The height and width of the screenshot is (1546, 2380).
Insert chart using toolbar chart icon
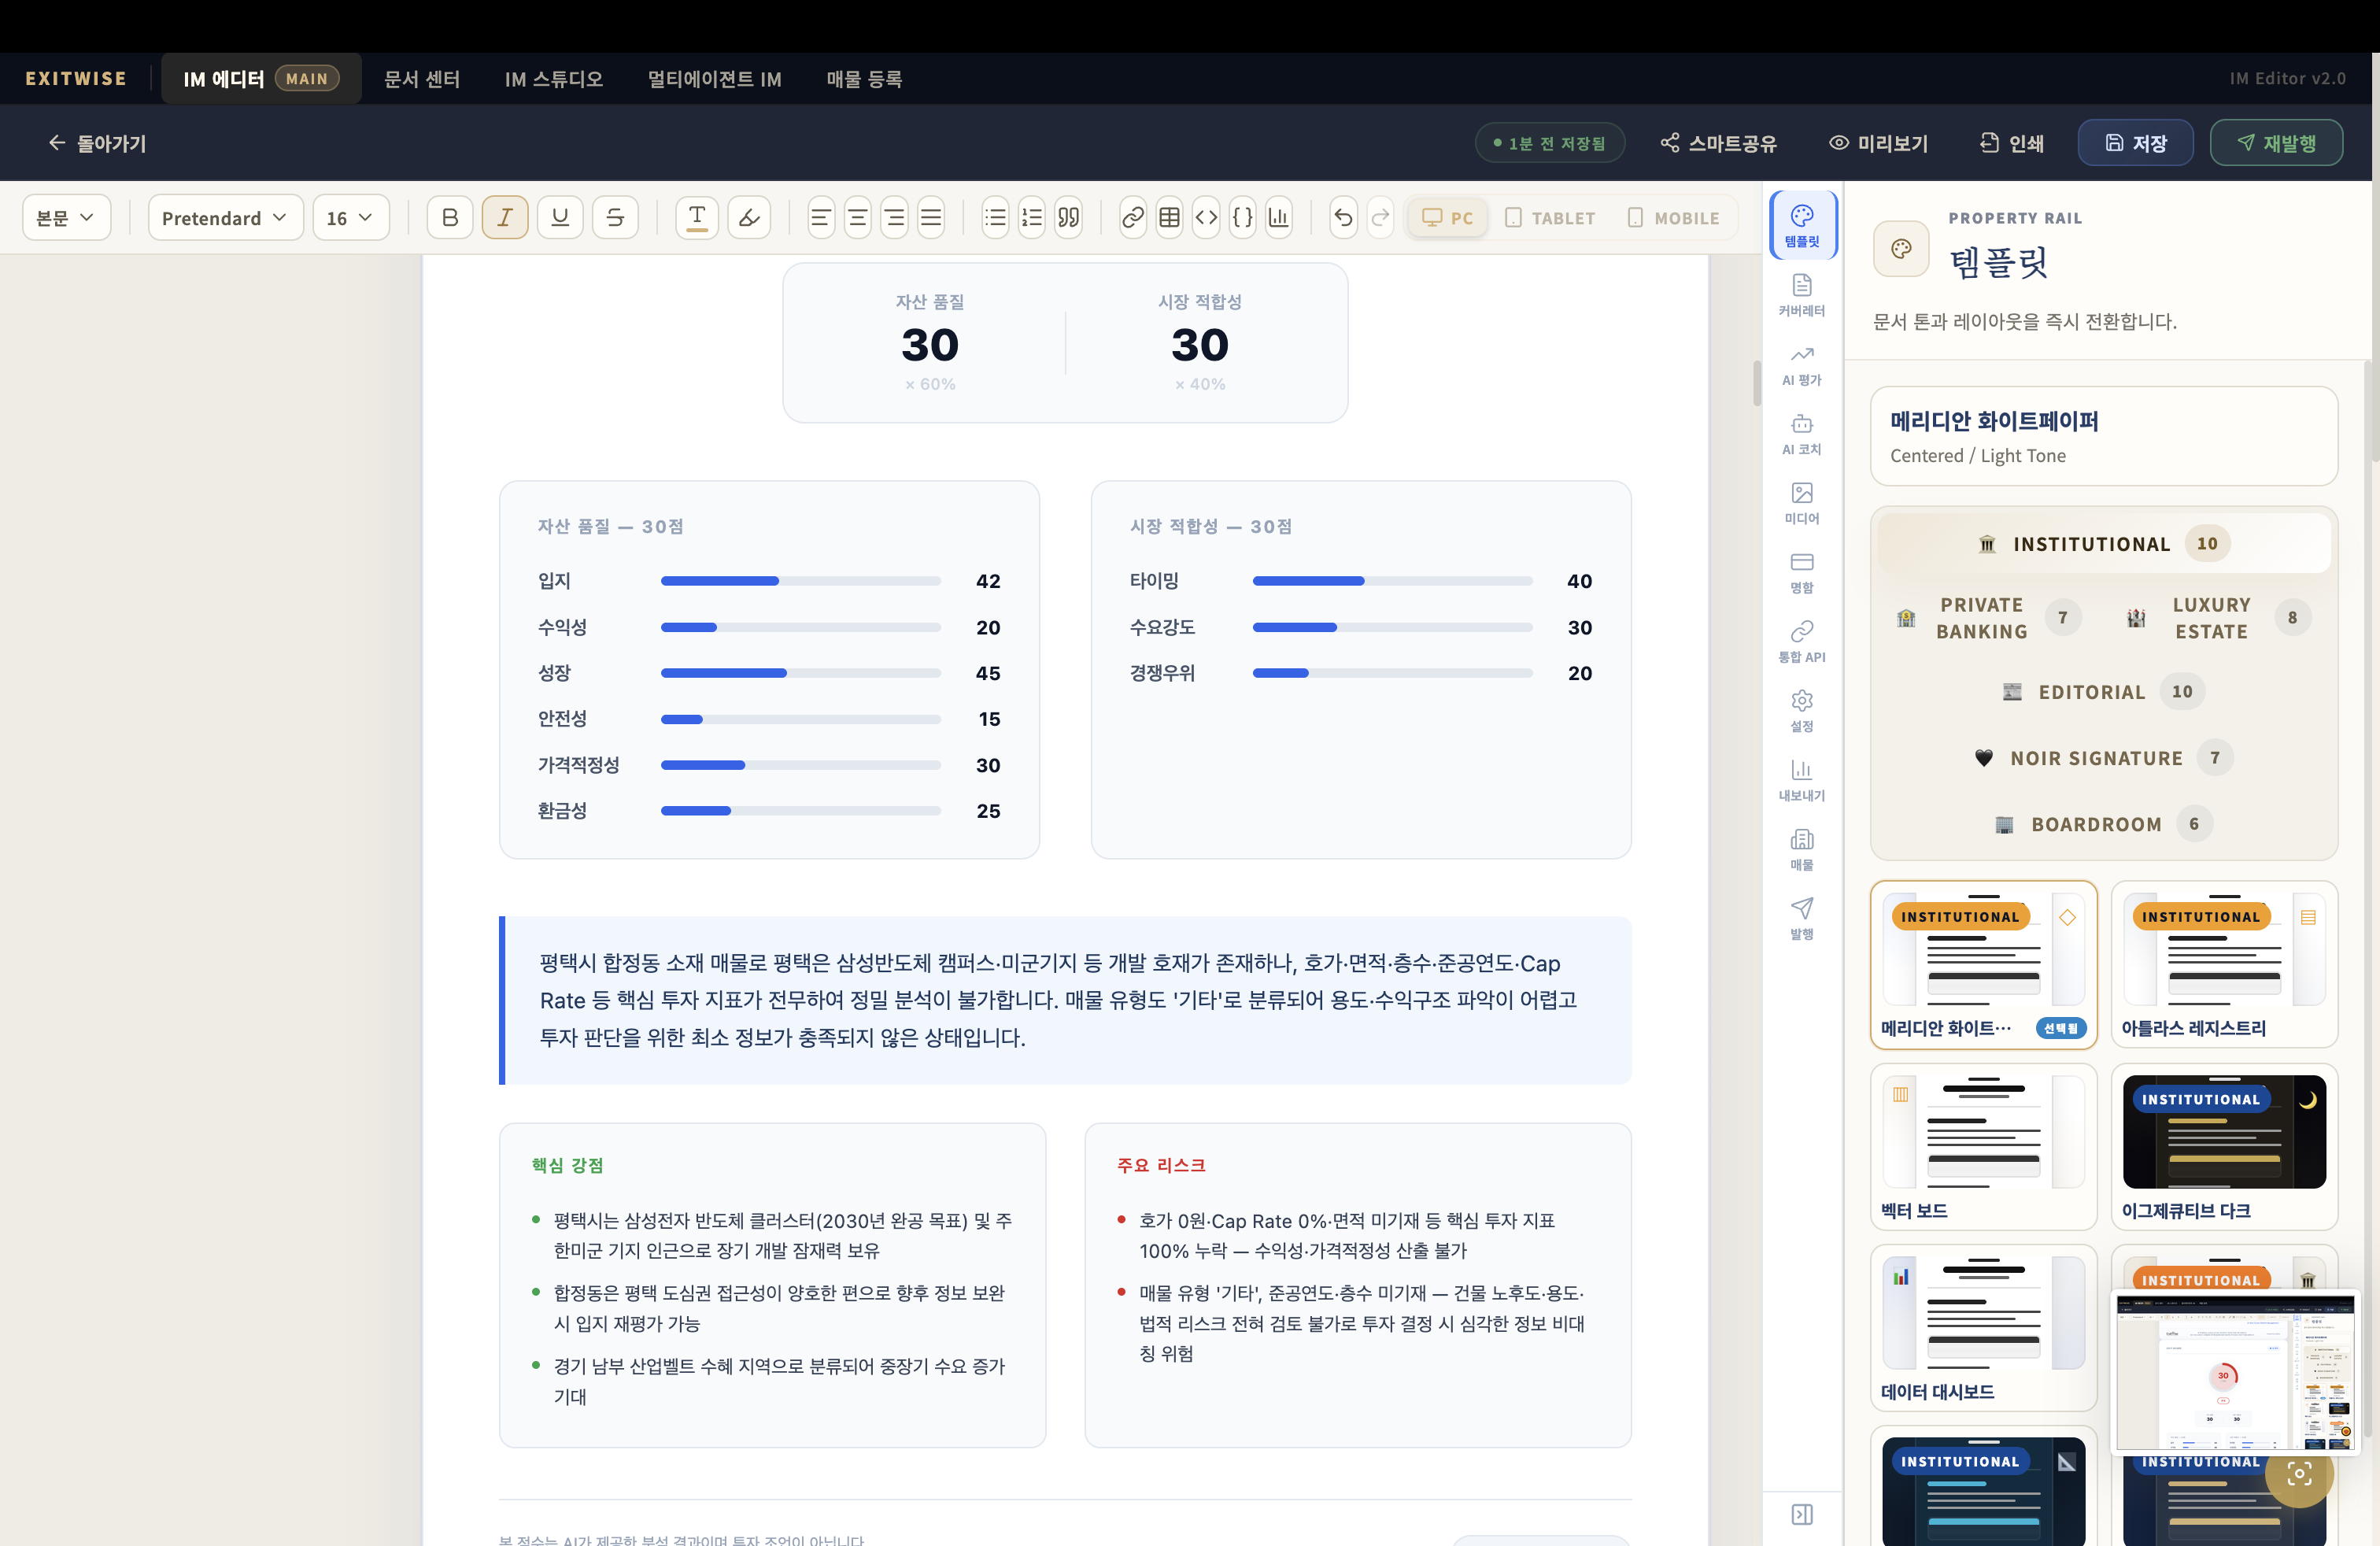1278,217
